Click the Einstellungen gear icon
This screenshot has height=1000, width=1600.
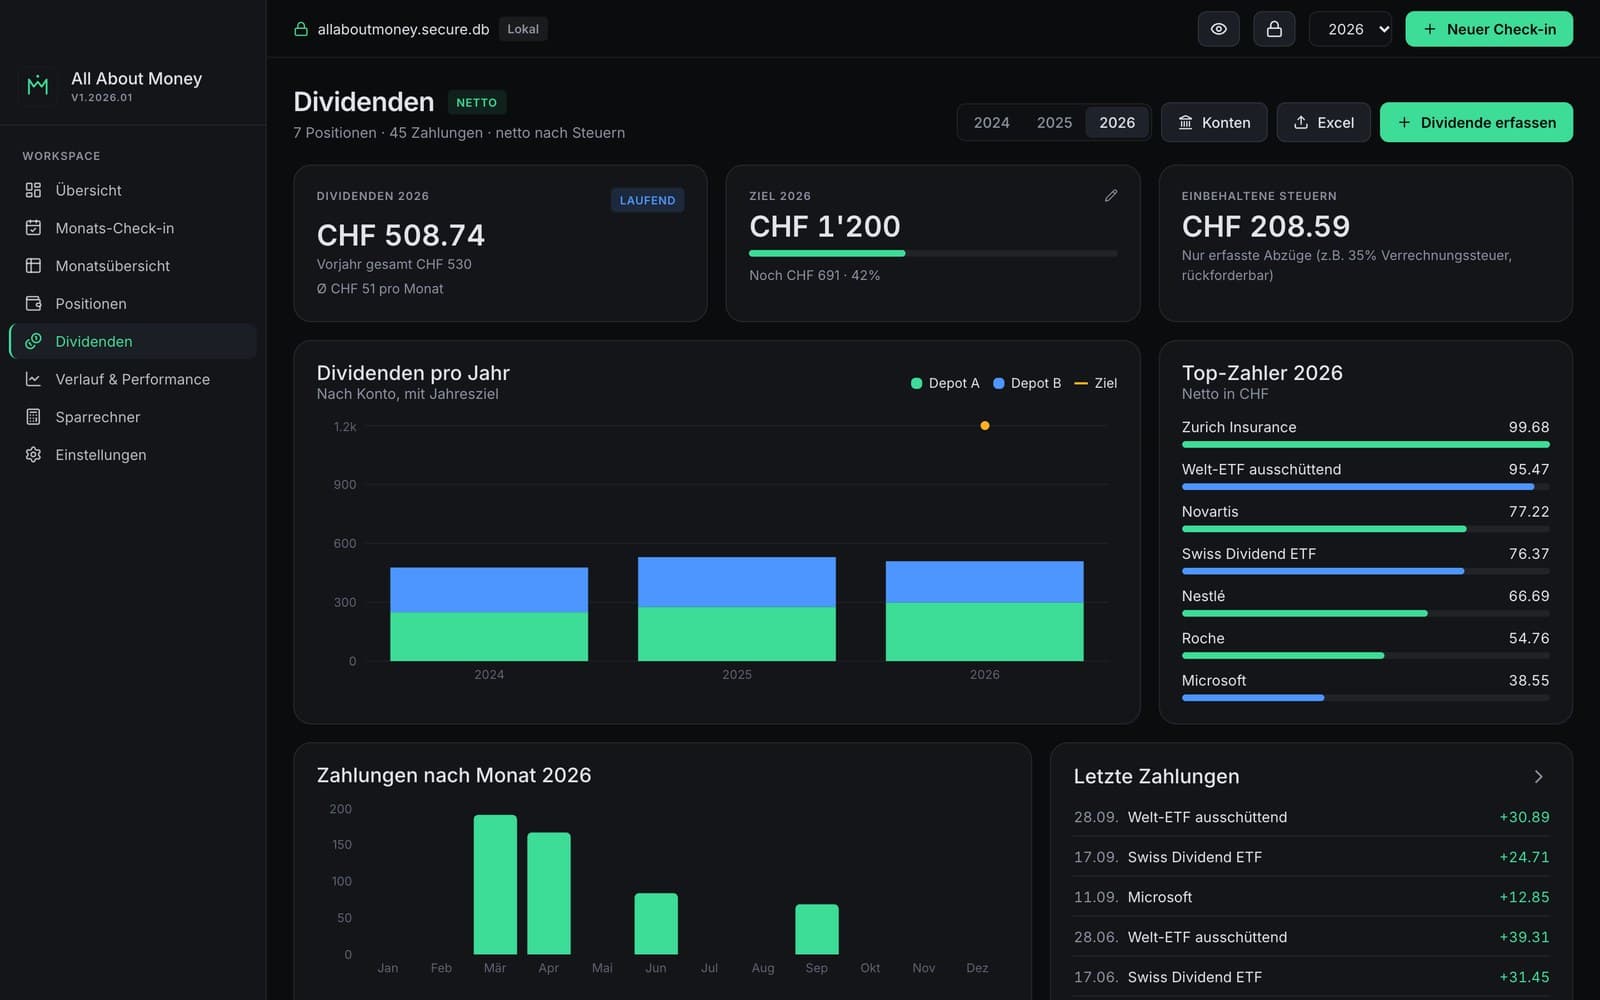[33, 454]
